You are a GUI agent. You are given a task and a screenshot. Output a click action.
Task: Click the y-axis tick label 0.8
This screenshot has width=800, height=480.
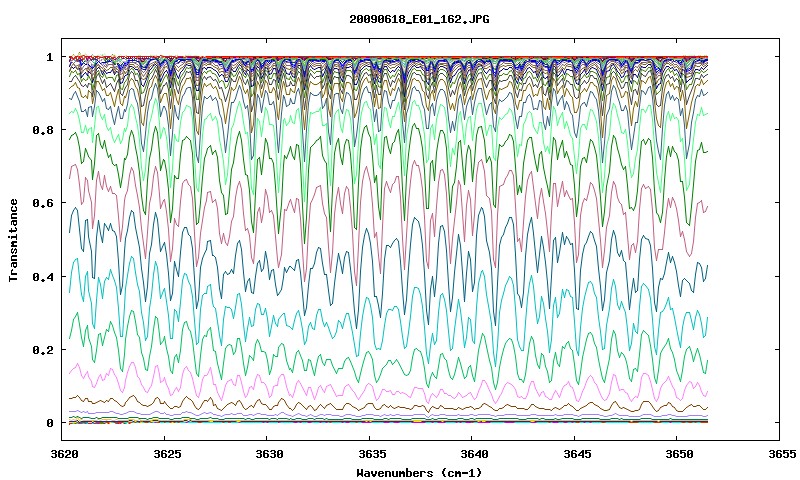coord(43,130)
